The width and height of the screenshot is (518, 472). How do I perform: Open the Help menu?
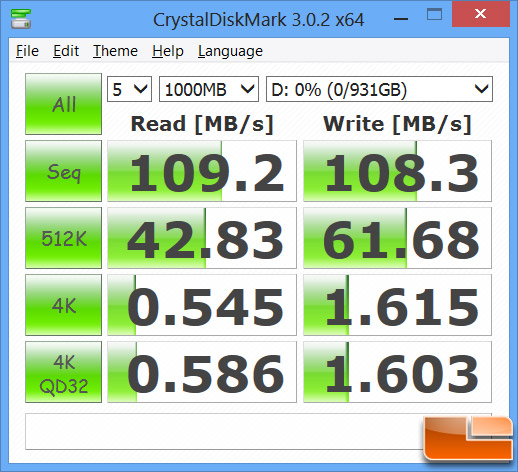coord(168,51)
